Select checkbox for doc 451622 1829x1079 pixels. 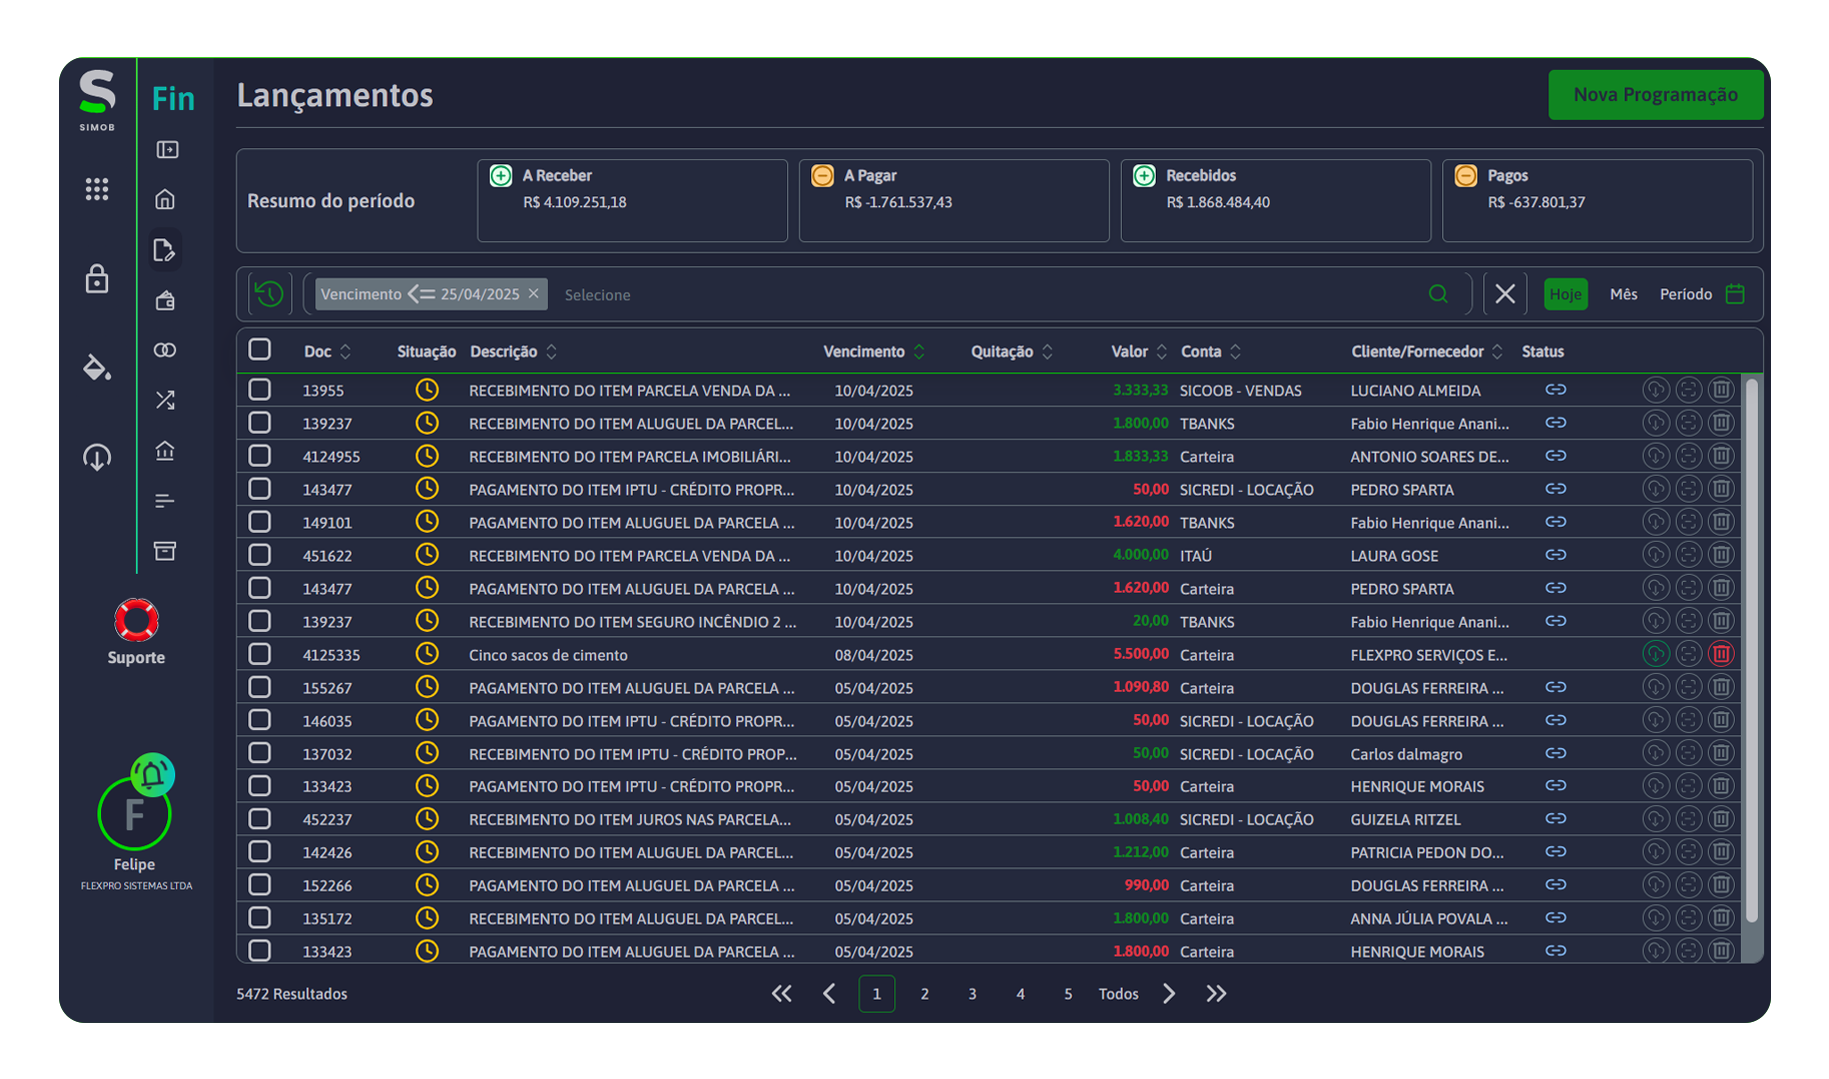[260, 554]
